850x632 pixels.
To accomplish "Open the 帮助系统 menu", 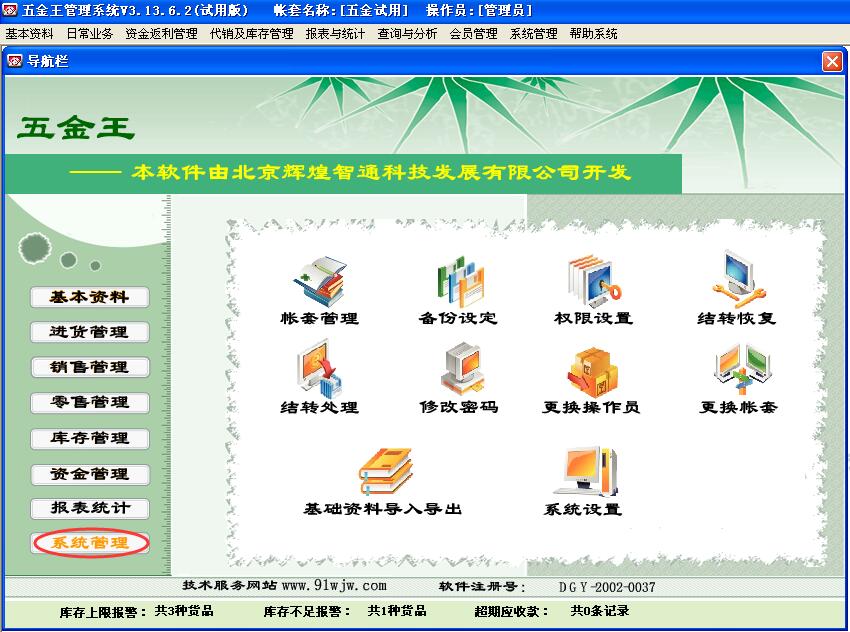I will click(x=594, y=34).
